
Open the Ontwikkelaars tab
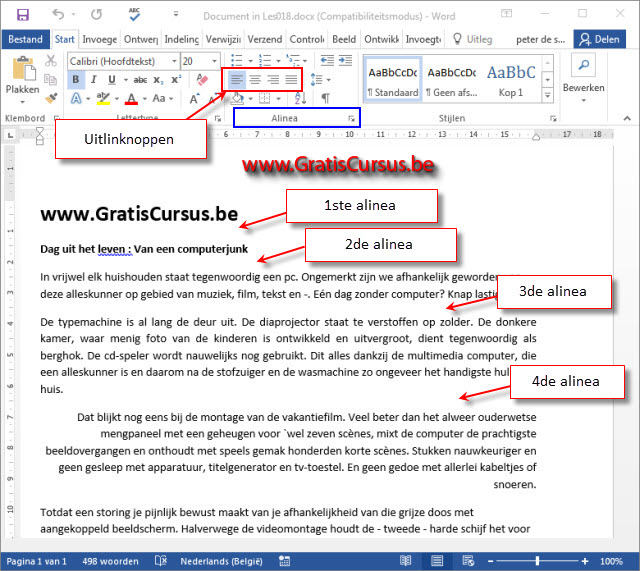382,40
